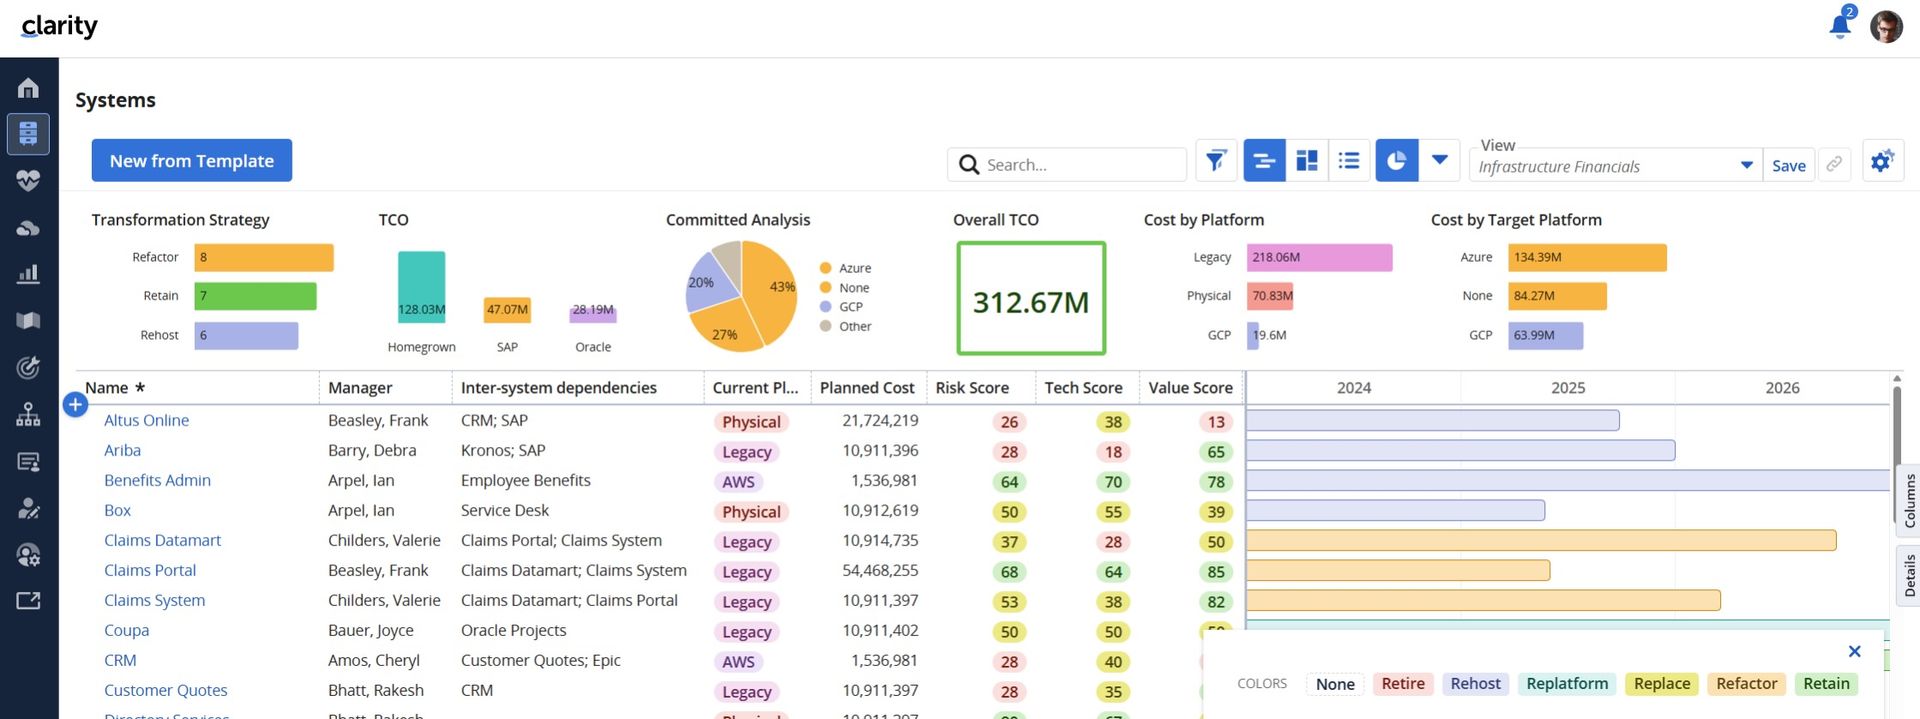Open the Altus Online system link
Image resolution: width=1920 pixels, height=719 pixels.
(x=146, y=421)
